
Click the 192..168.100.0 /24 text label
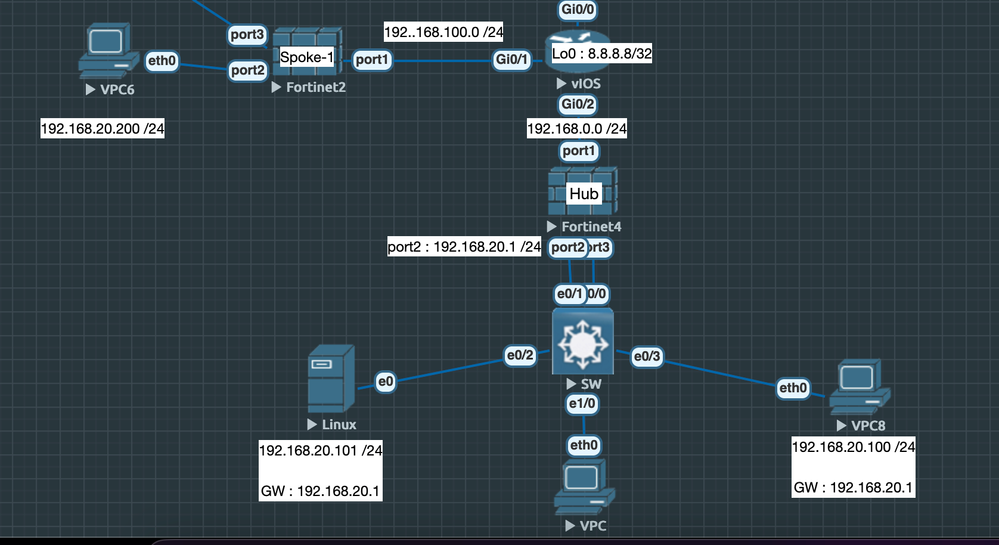pos(443,32)
